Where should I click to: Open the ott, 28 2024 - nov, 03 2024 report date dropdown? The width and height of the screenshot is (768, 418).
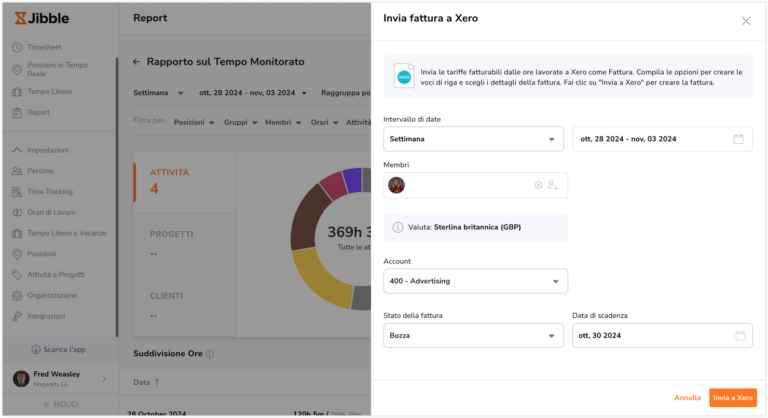tap(253, 93)
